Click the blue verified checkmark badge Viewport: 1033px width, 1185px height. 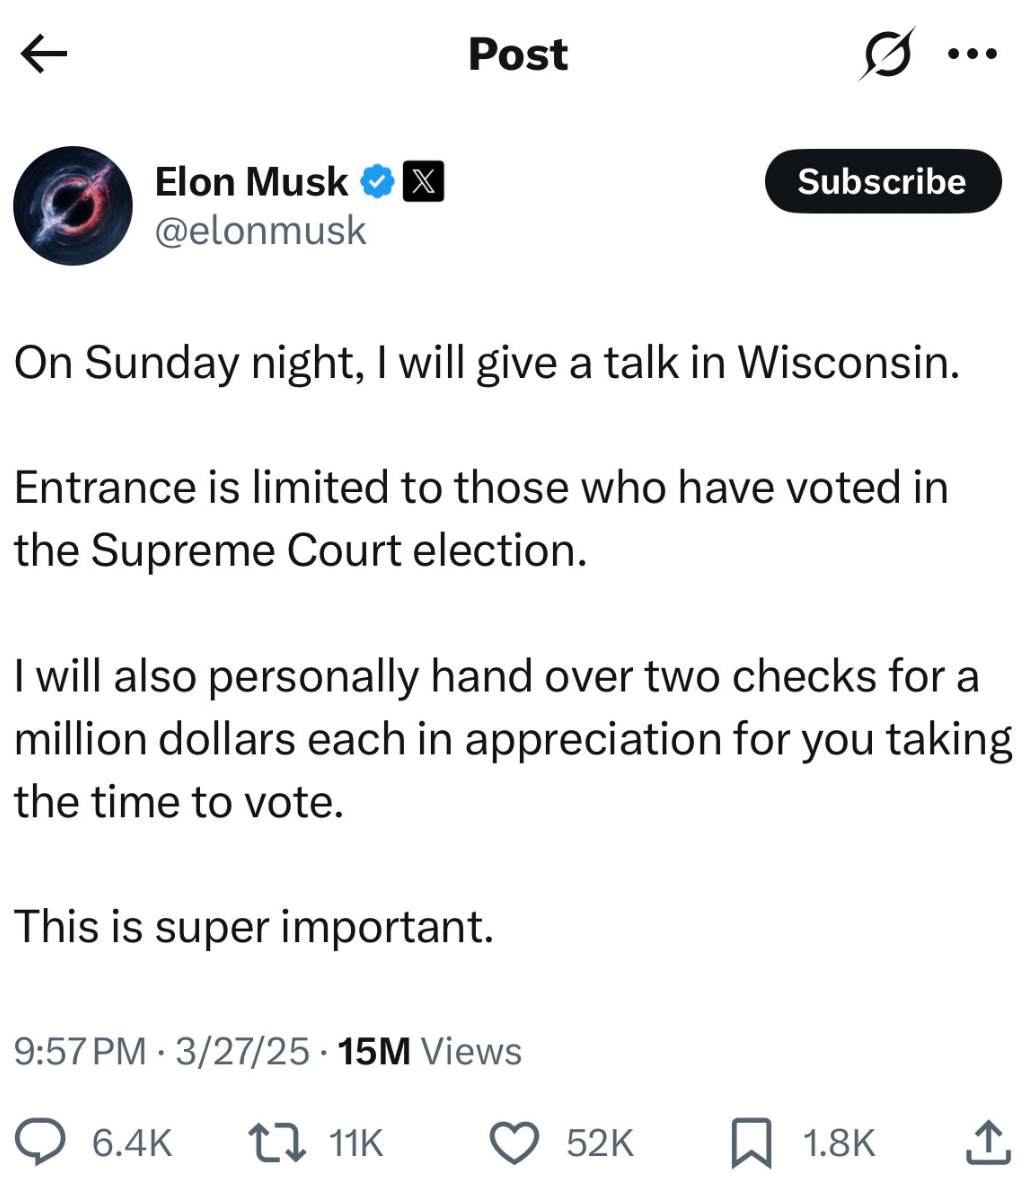tap(376, 182)
